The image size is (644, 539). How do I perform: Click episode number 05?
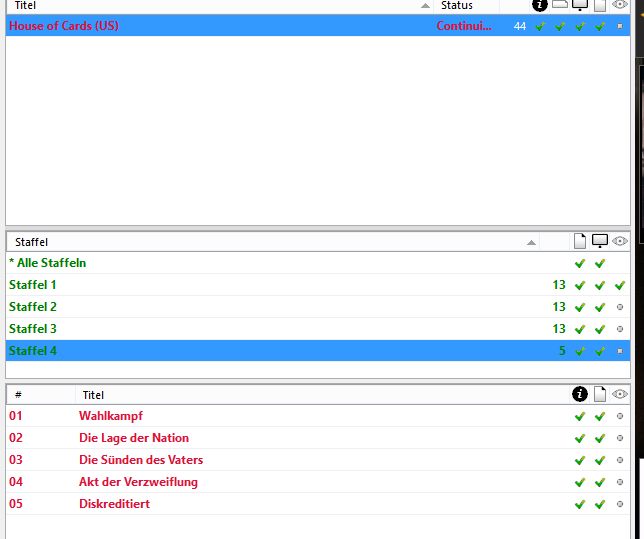pos(16,504)
